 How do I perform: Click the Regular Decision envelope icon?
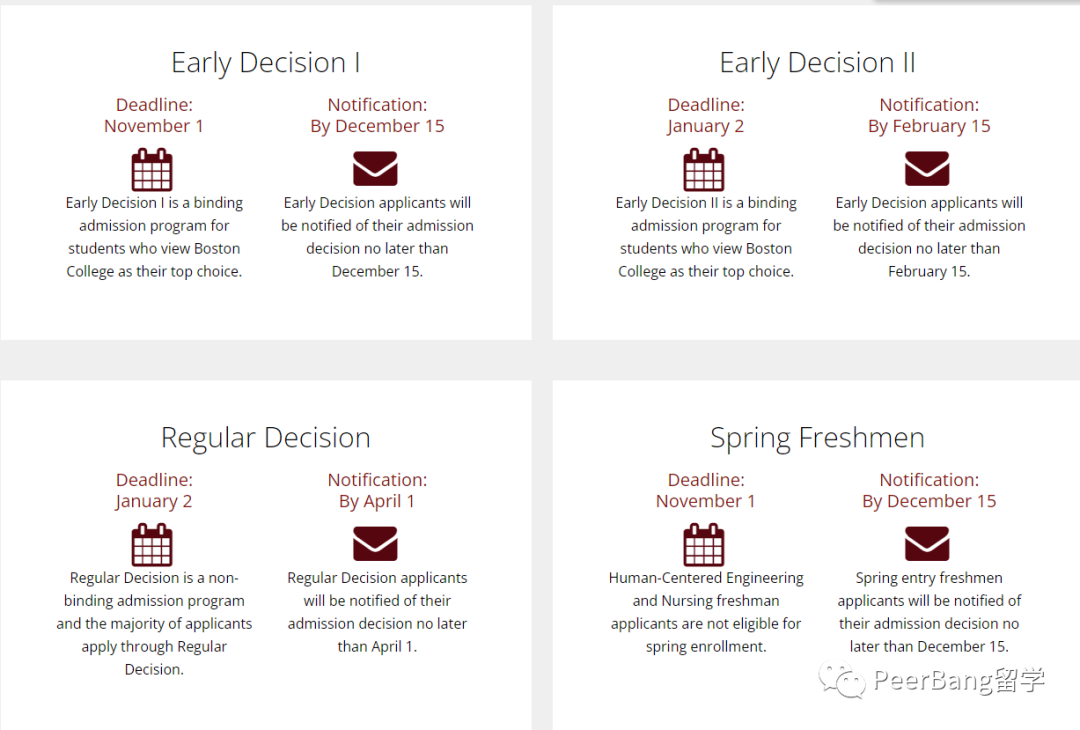pos(375,543)
